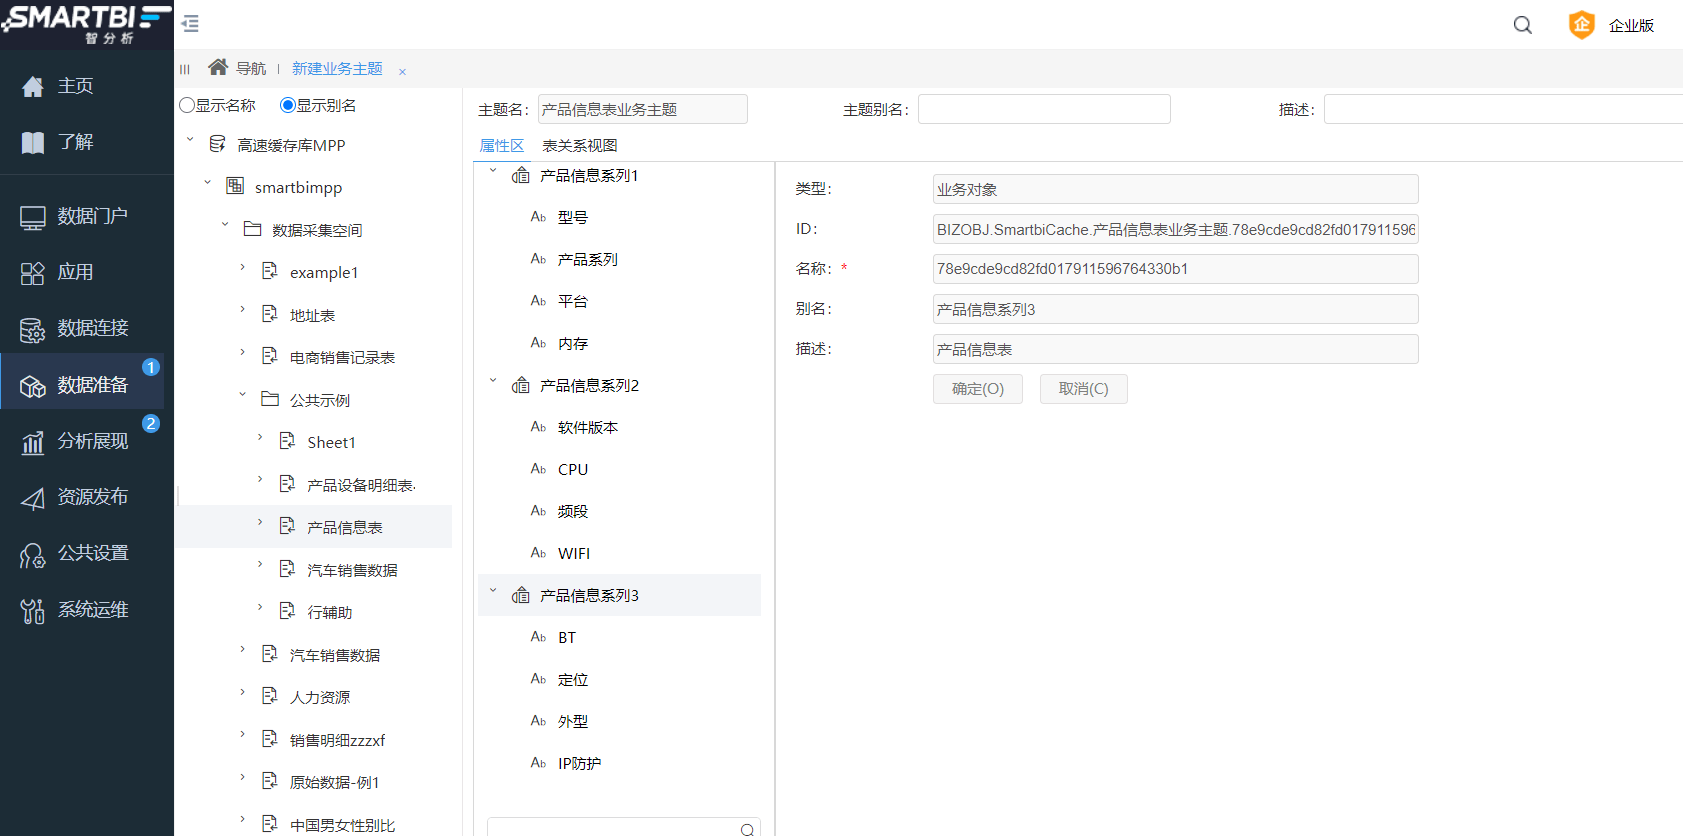1683x836 pixels.
Task: Open 数据准备 cube icon in sidebar
Action: 33,386
